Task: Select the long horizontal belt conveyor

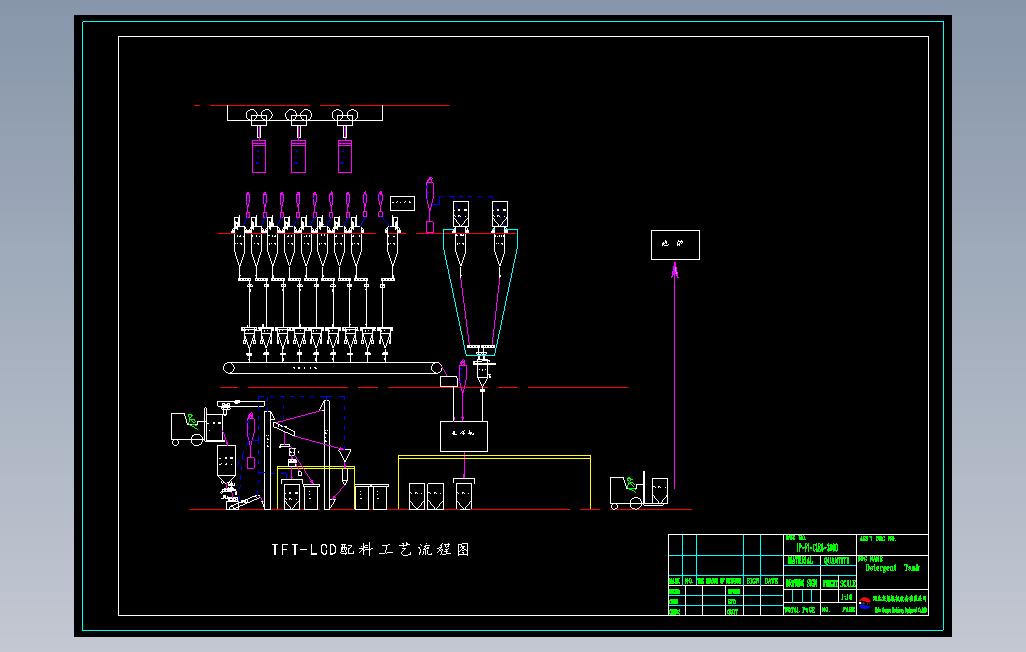Action: click(333, 368)
